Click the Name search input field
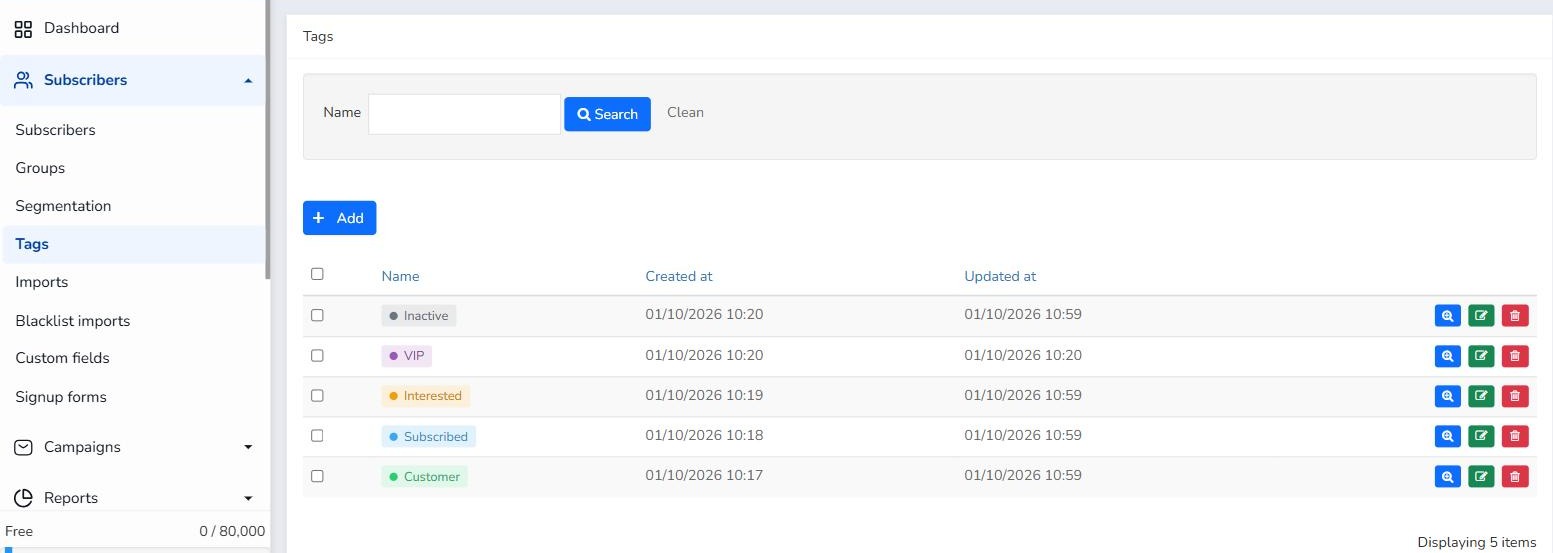 click(464, 114)
